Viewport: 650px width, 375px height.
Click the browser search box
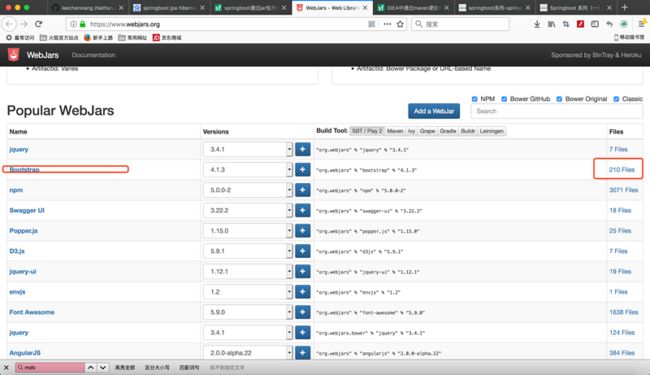click(461, 24)
